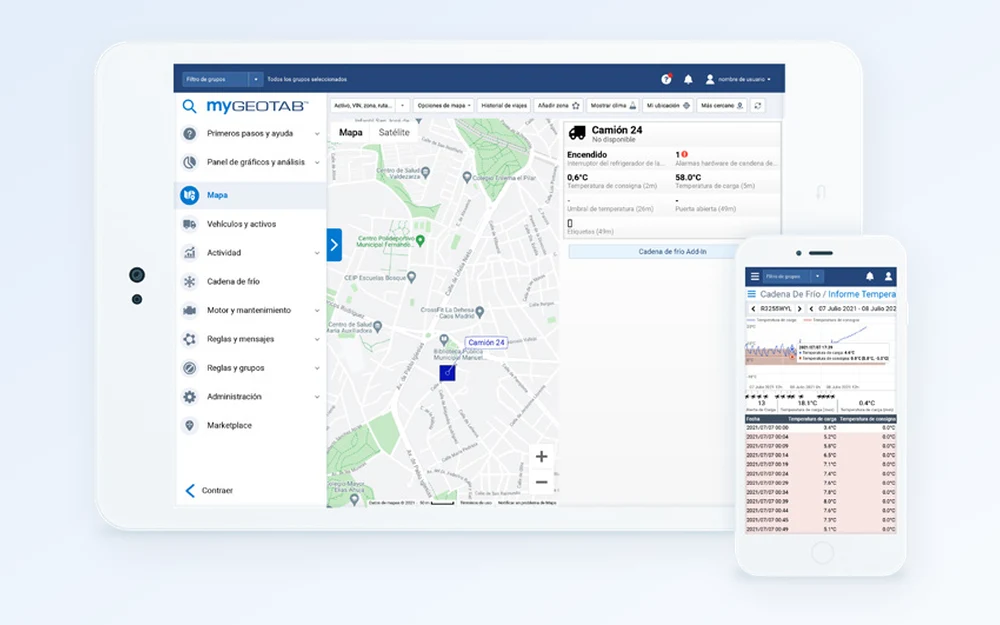
Task: Open the hamburger menu in the phone header
Action: click(754, 276)
